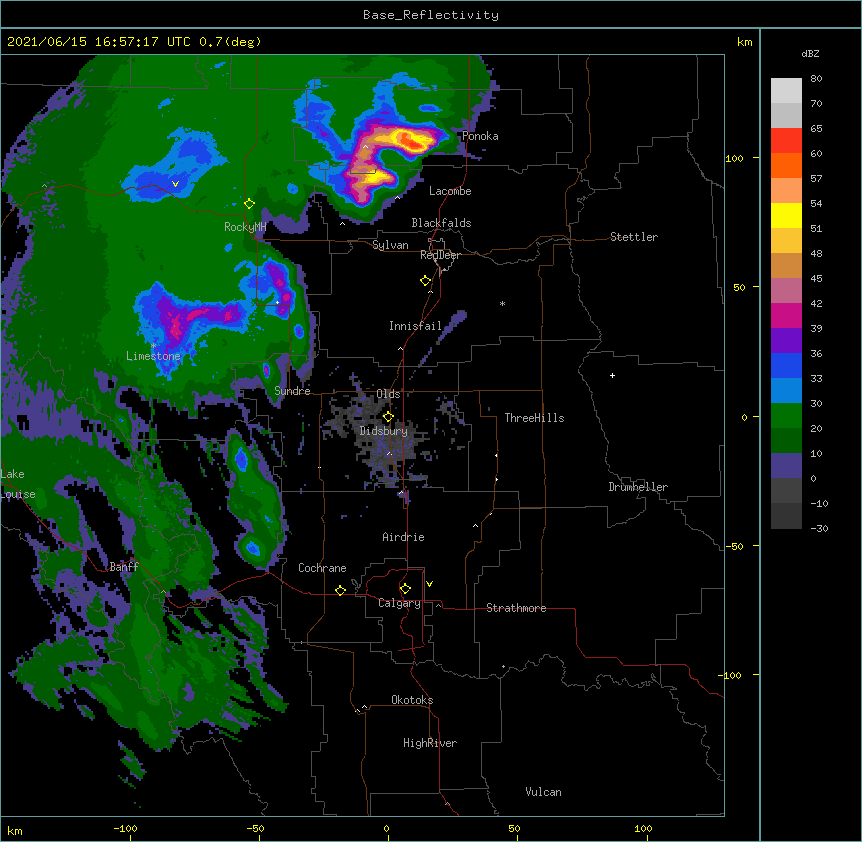The width and height of the screenshot is (862, 842).
Task: Click the light gray 80 dBZ legend swatch
Action: 786,91
